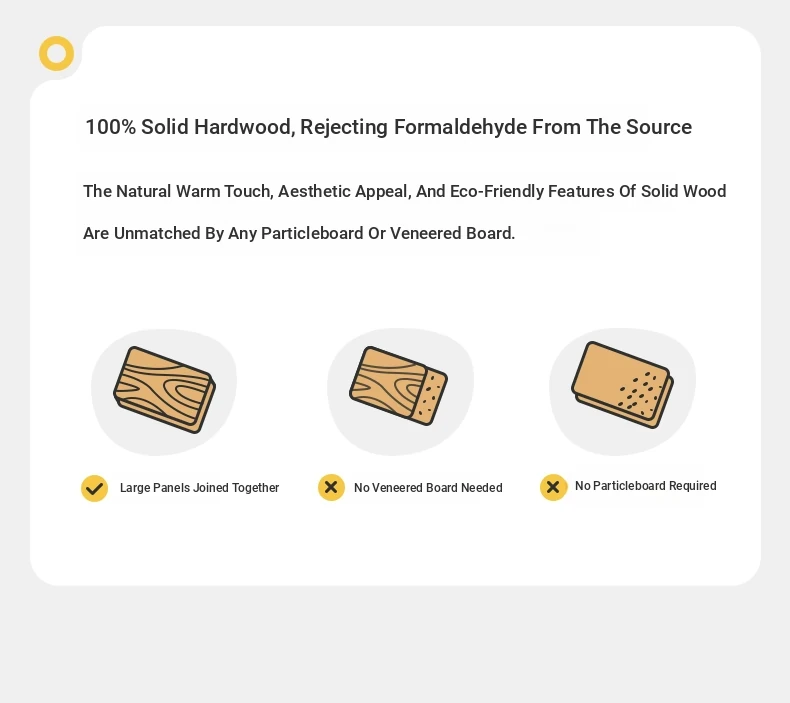This screenshot has width=790, height=703.
Task: Click the speckled end of veneered board icon
Action: pyautogui.click(x=431, y=398)
